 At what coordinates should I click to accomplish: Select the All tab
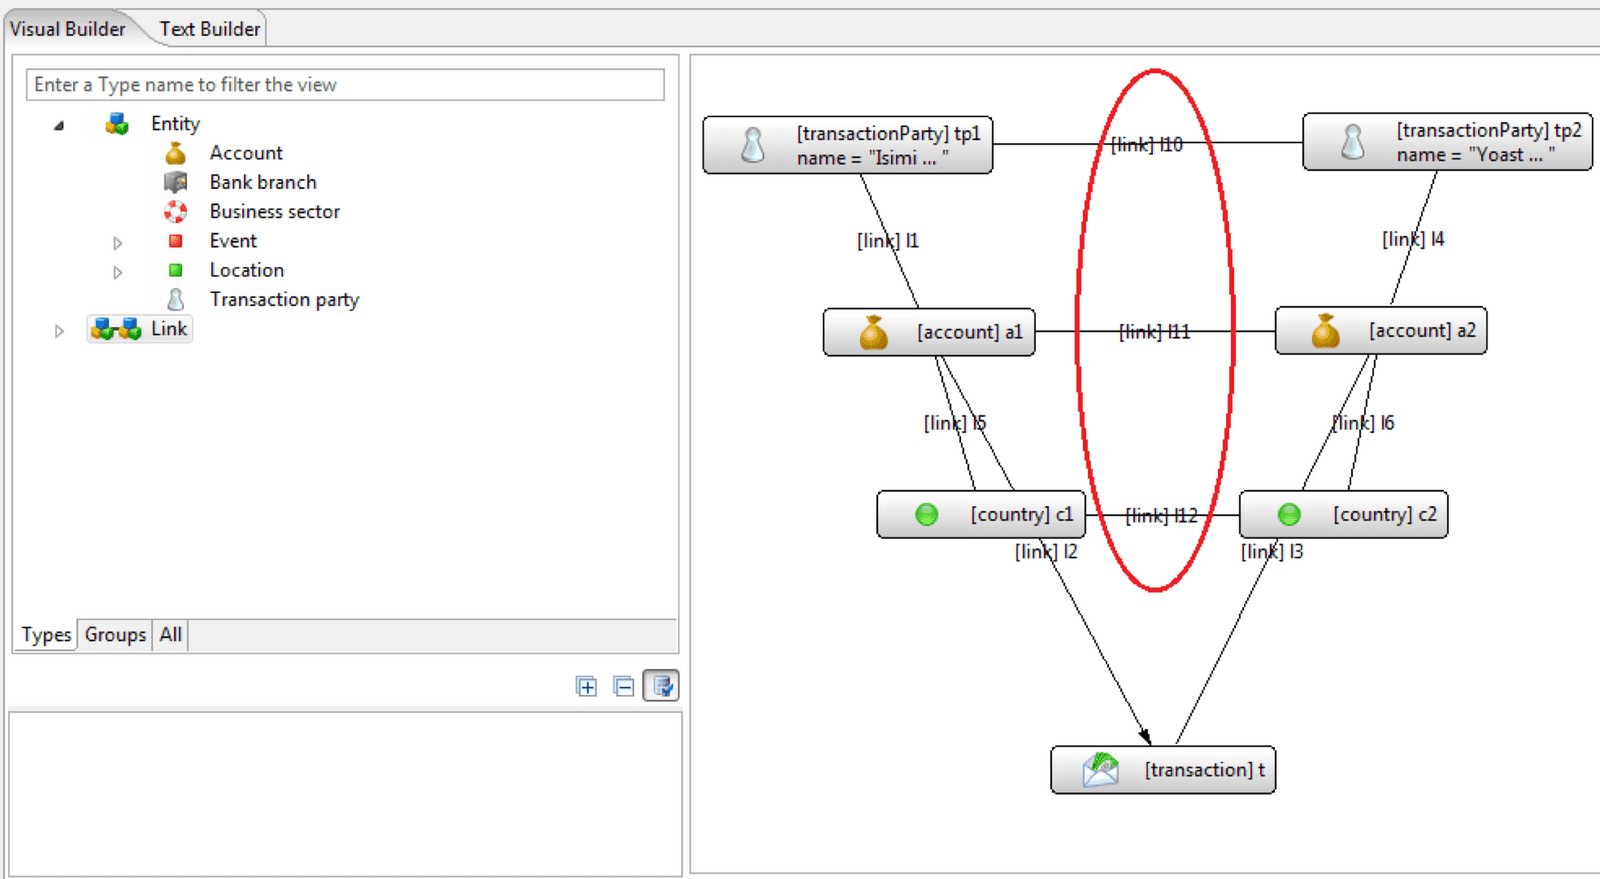tap(171, 634)
